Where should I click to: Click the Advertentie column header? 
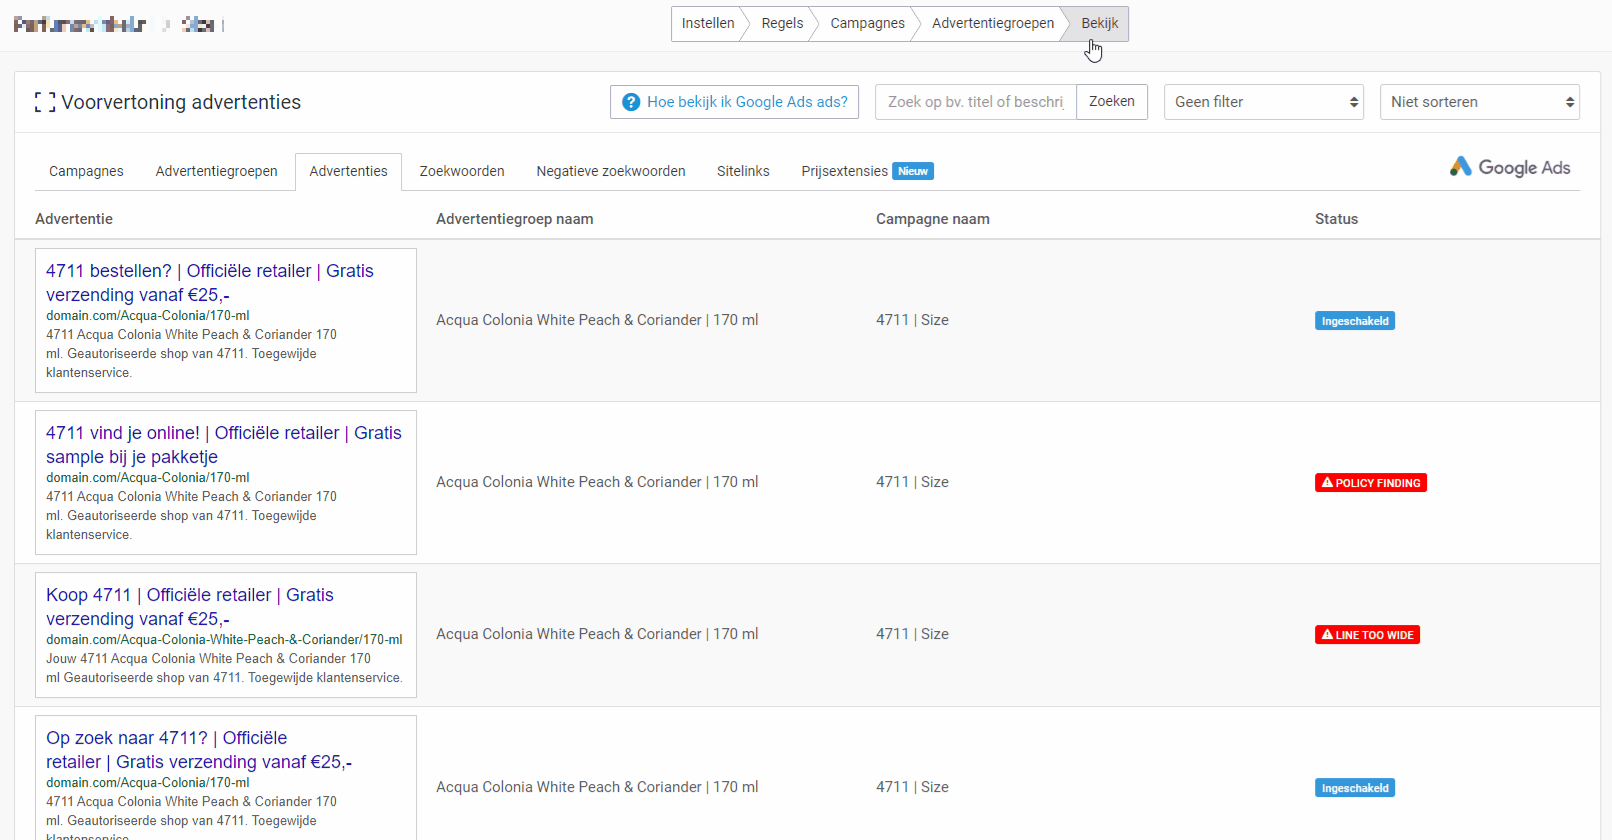(74, 219)
